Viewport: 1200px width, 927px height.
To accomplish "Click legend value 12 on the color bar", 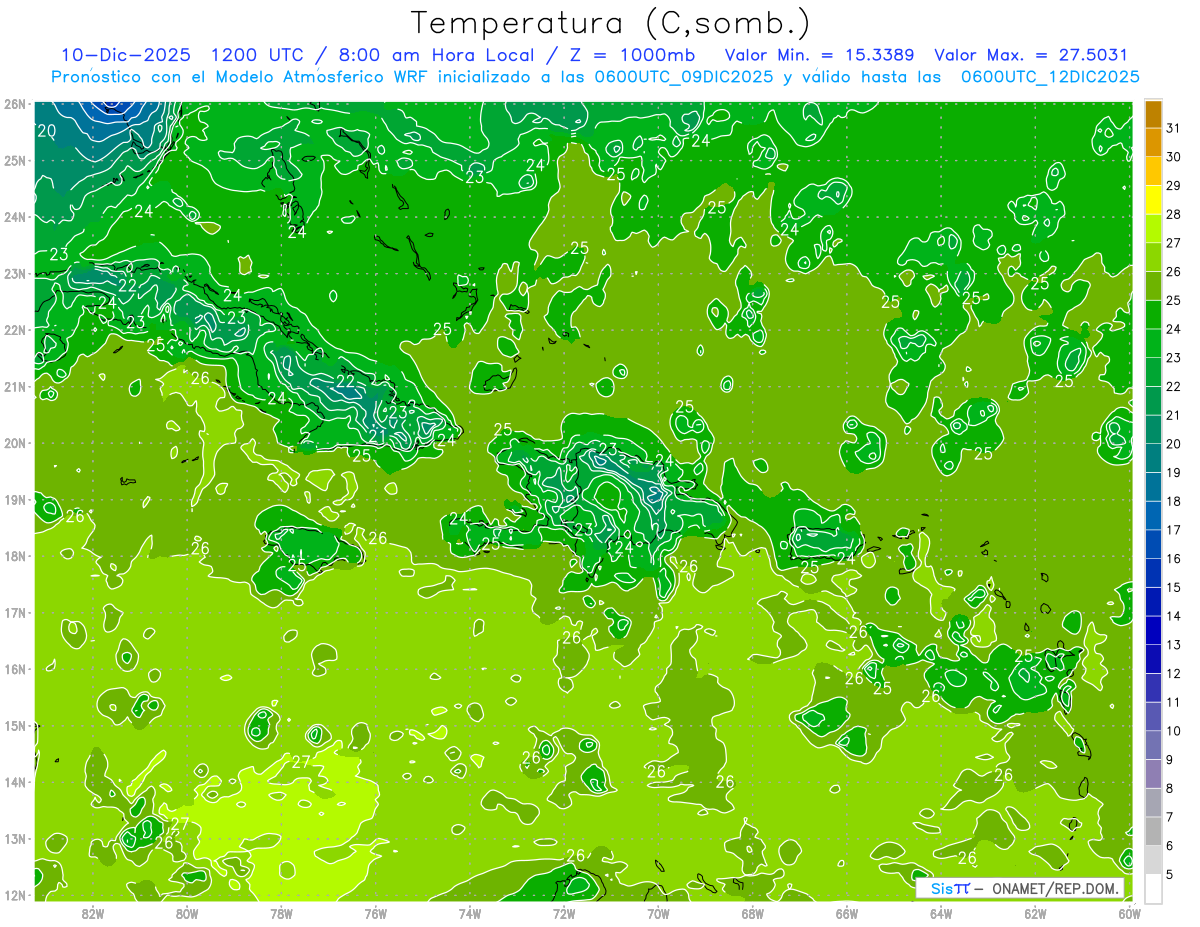I will [1174, 673].
